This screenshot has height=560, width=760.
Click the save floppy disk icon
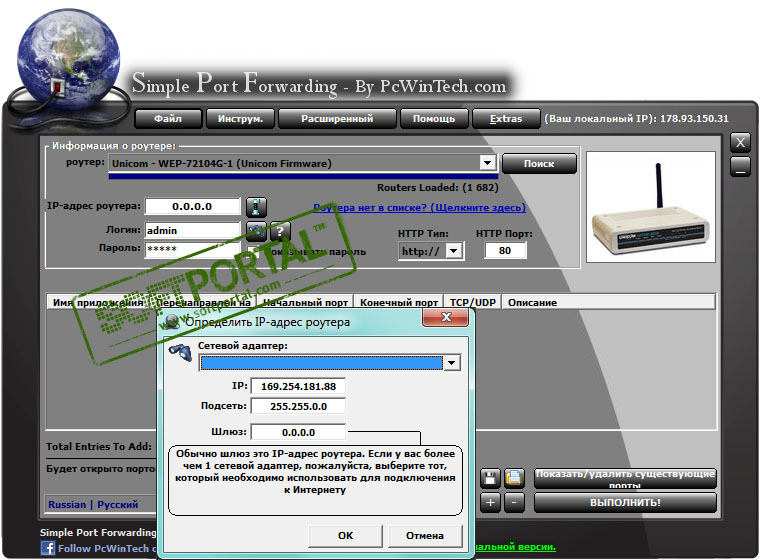tap(490, 478)
